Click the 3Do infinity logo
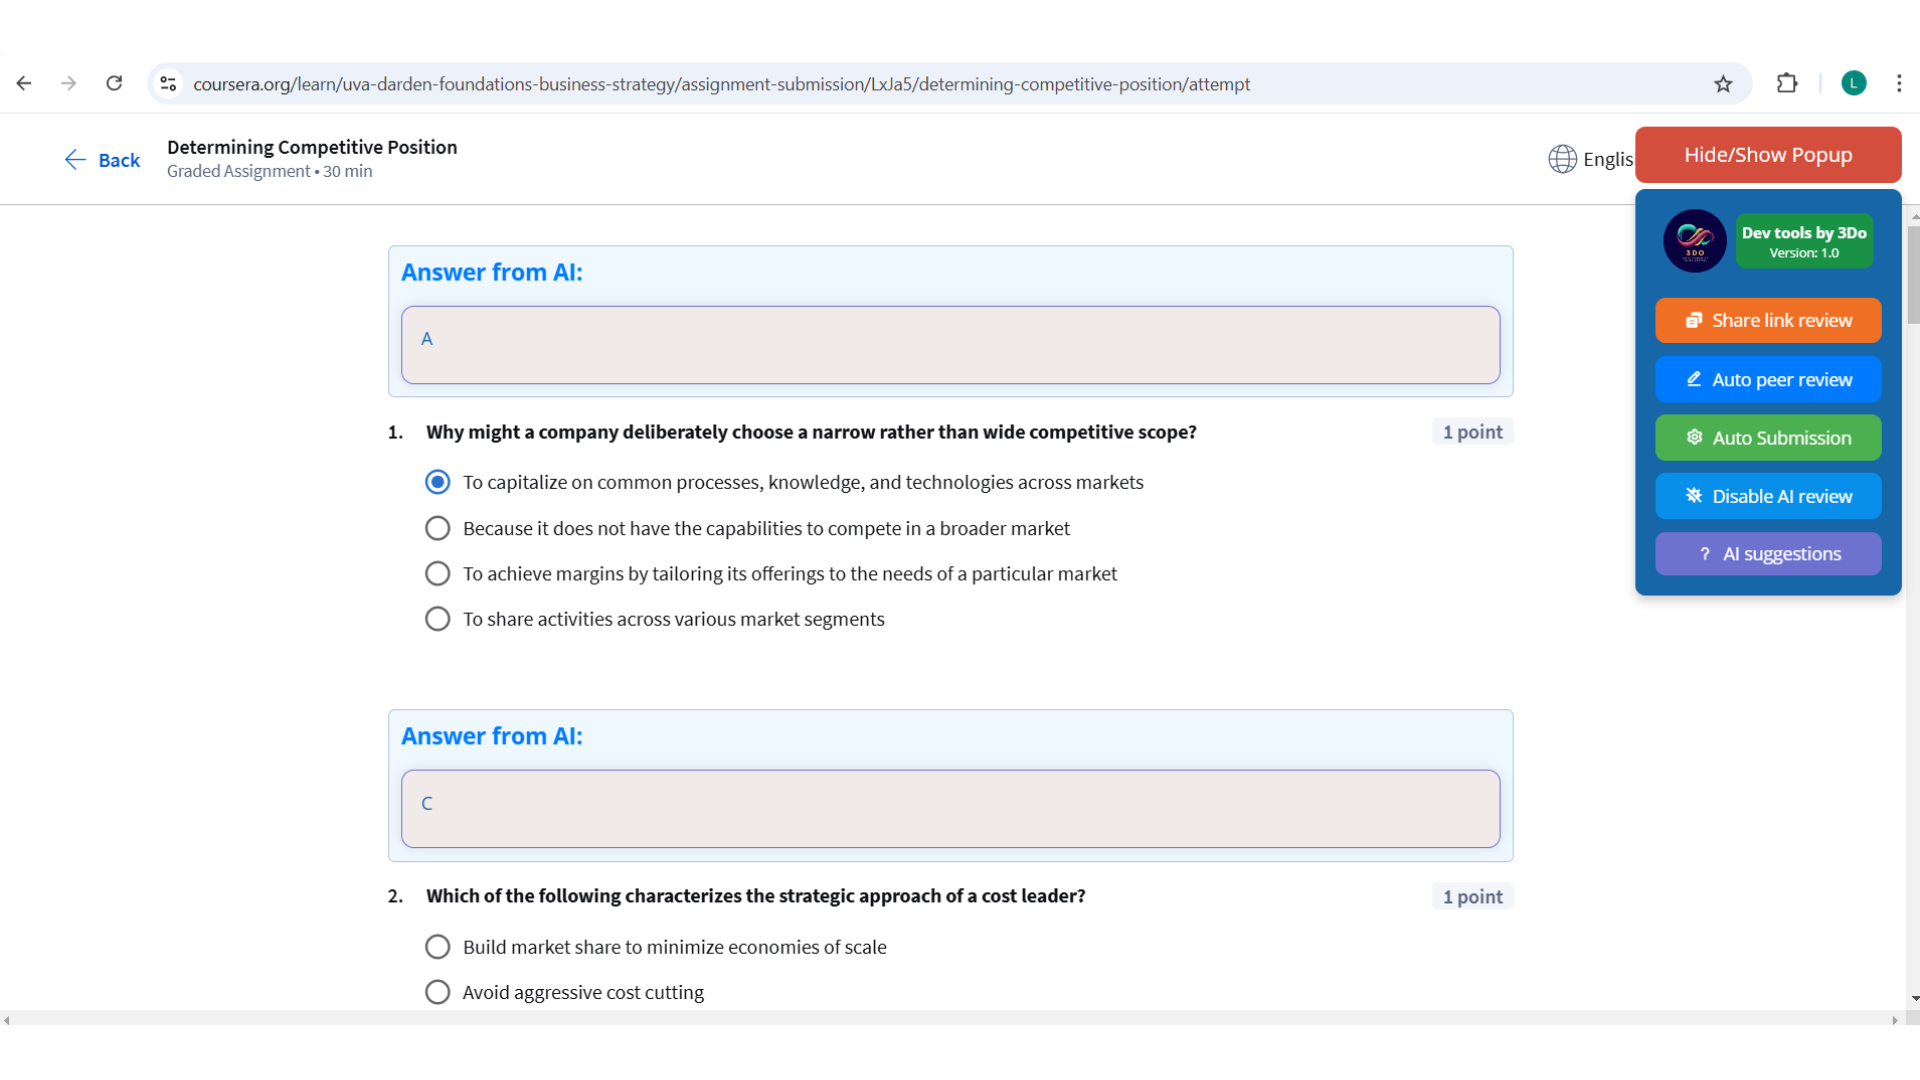Viewport: 1920px width, 1080px height. pyautogui.click(x=1694, y=241)
